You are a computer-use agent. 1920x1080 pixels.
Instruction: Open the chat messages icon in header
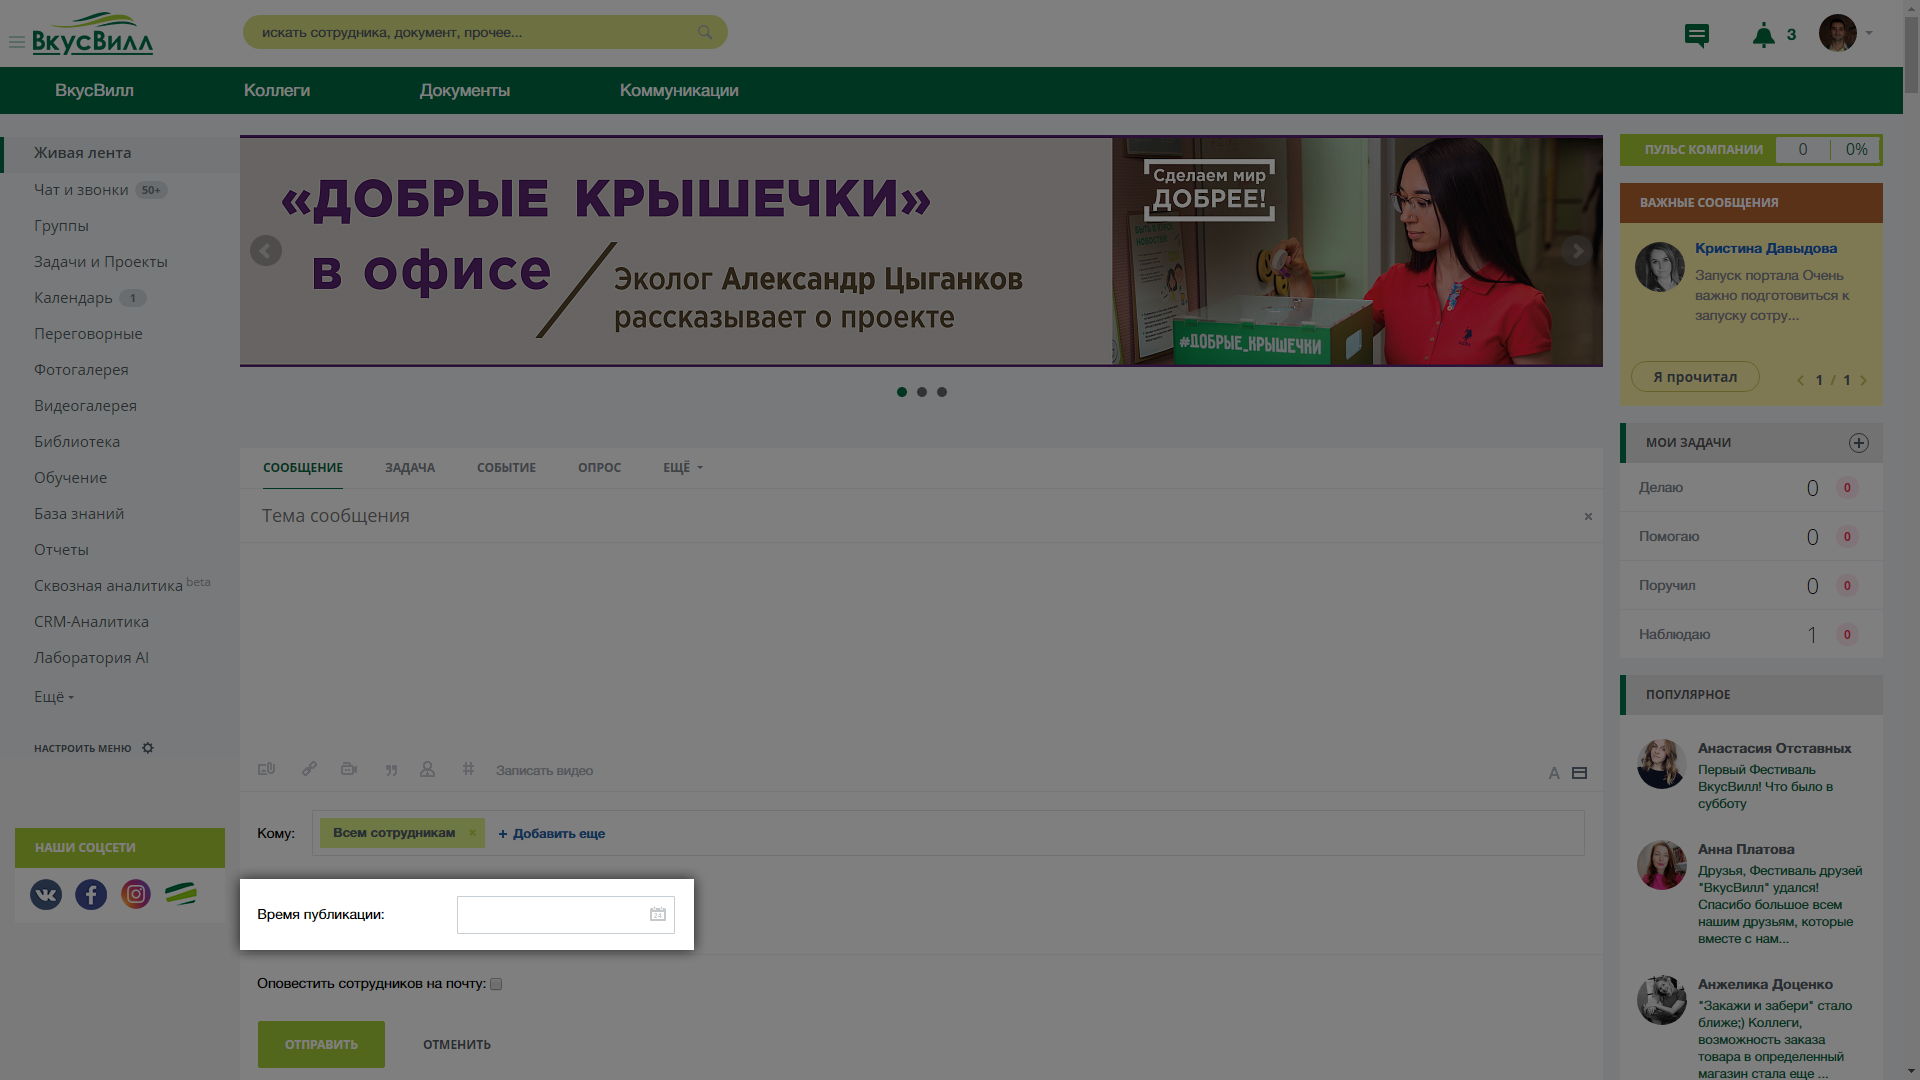coord(1697,36)
